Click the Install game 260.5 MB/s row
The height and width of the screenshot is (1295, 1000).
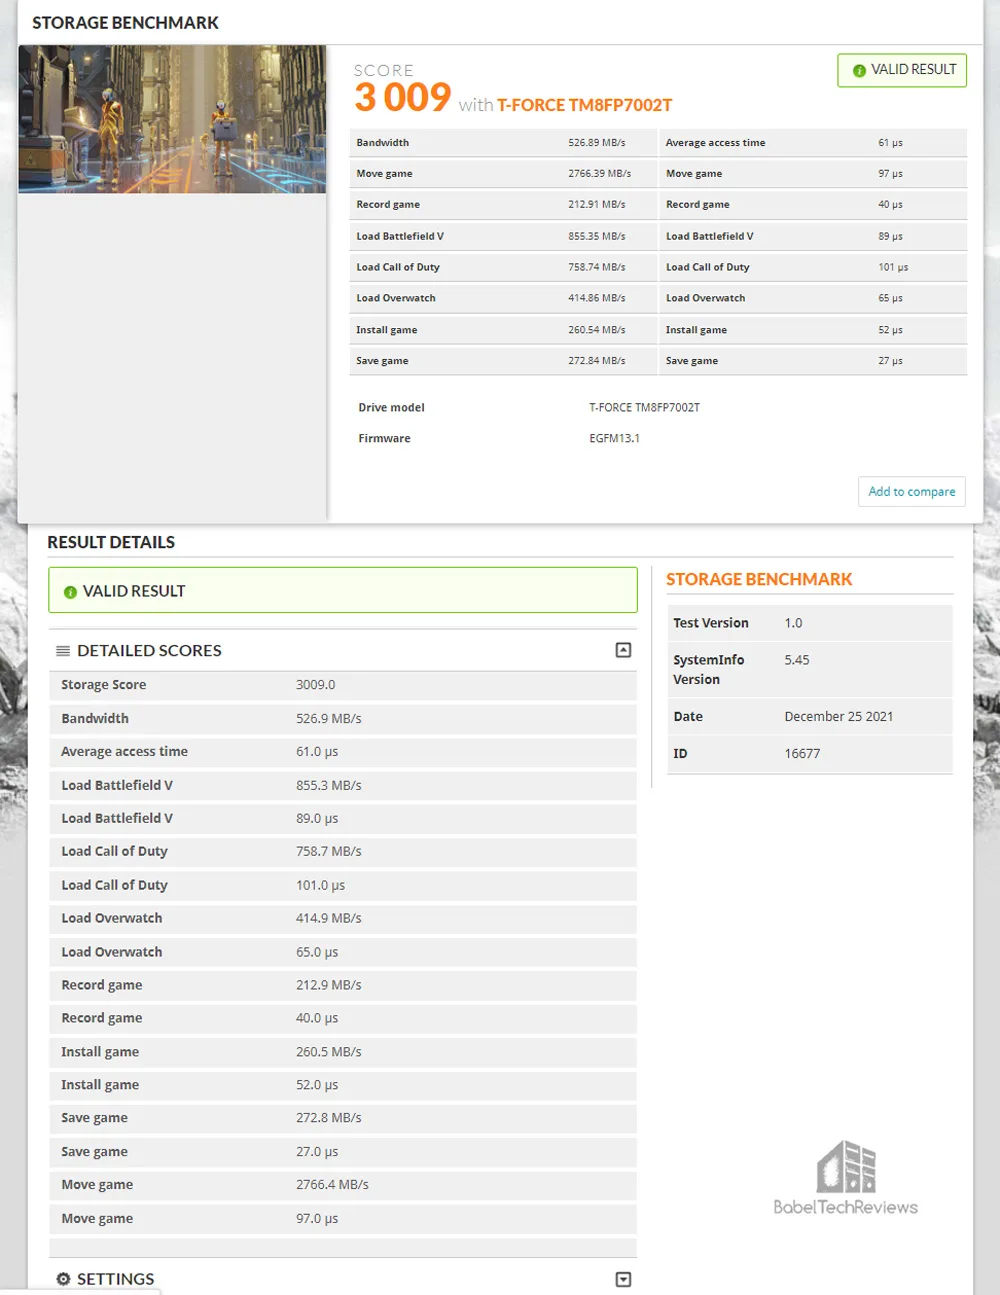pyautogui.click(x=343, y=1053)
